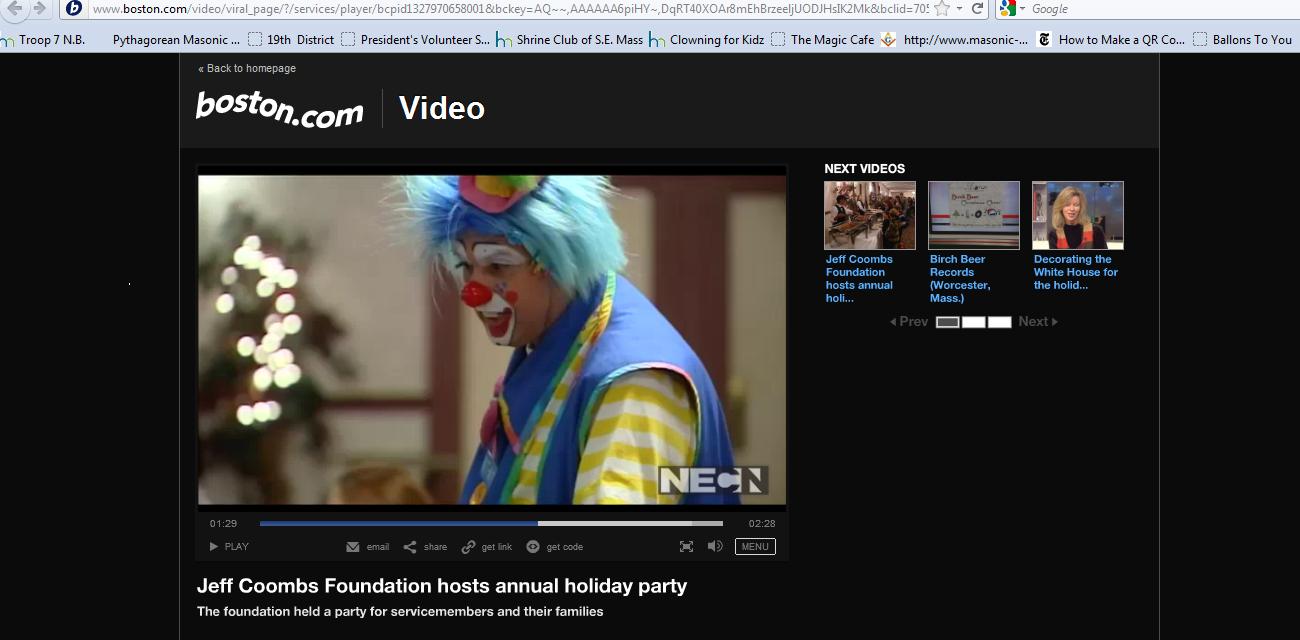This screenshot has width=1300, height=640.
Task: Click the Google search icon in toolbar
Action: coord(1008,8)
